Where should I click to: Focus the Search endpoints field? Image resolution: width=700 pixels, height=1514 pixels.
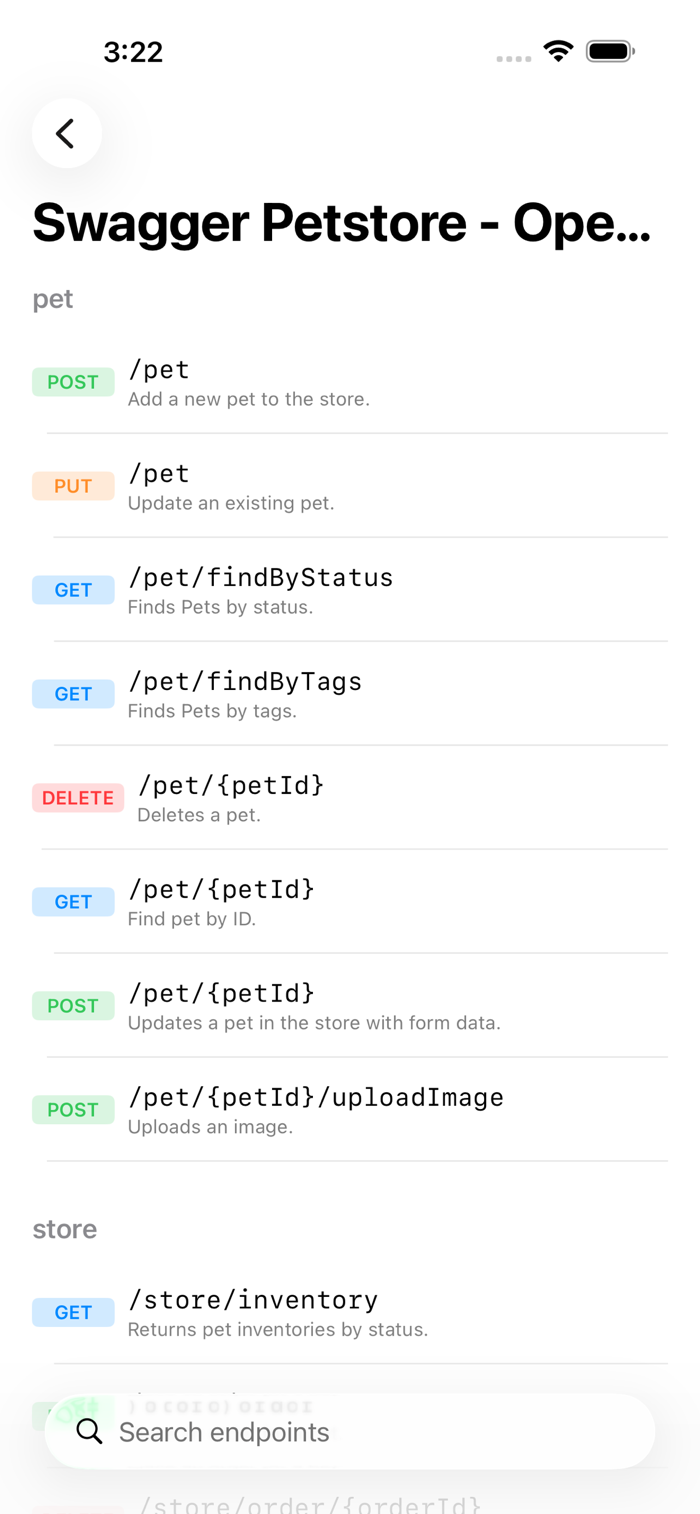pos(350,1431)
